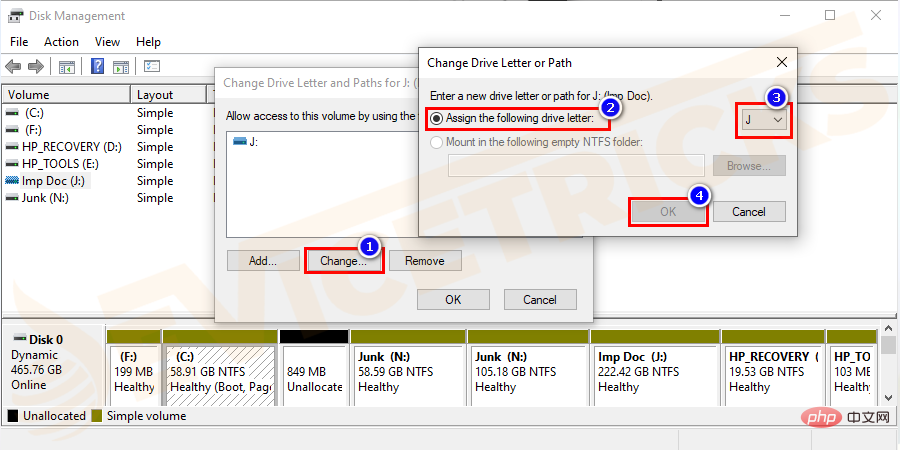Open the Help menu
Image resolution: width=900 pixels, height=450 pixels.
(148, 42)
